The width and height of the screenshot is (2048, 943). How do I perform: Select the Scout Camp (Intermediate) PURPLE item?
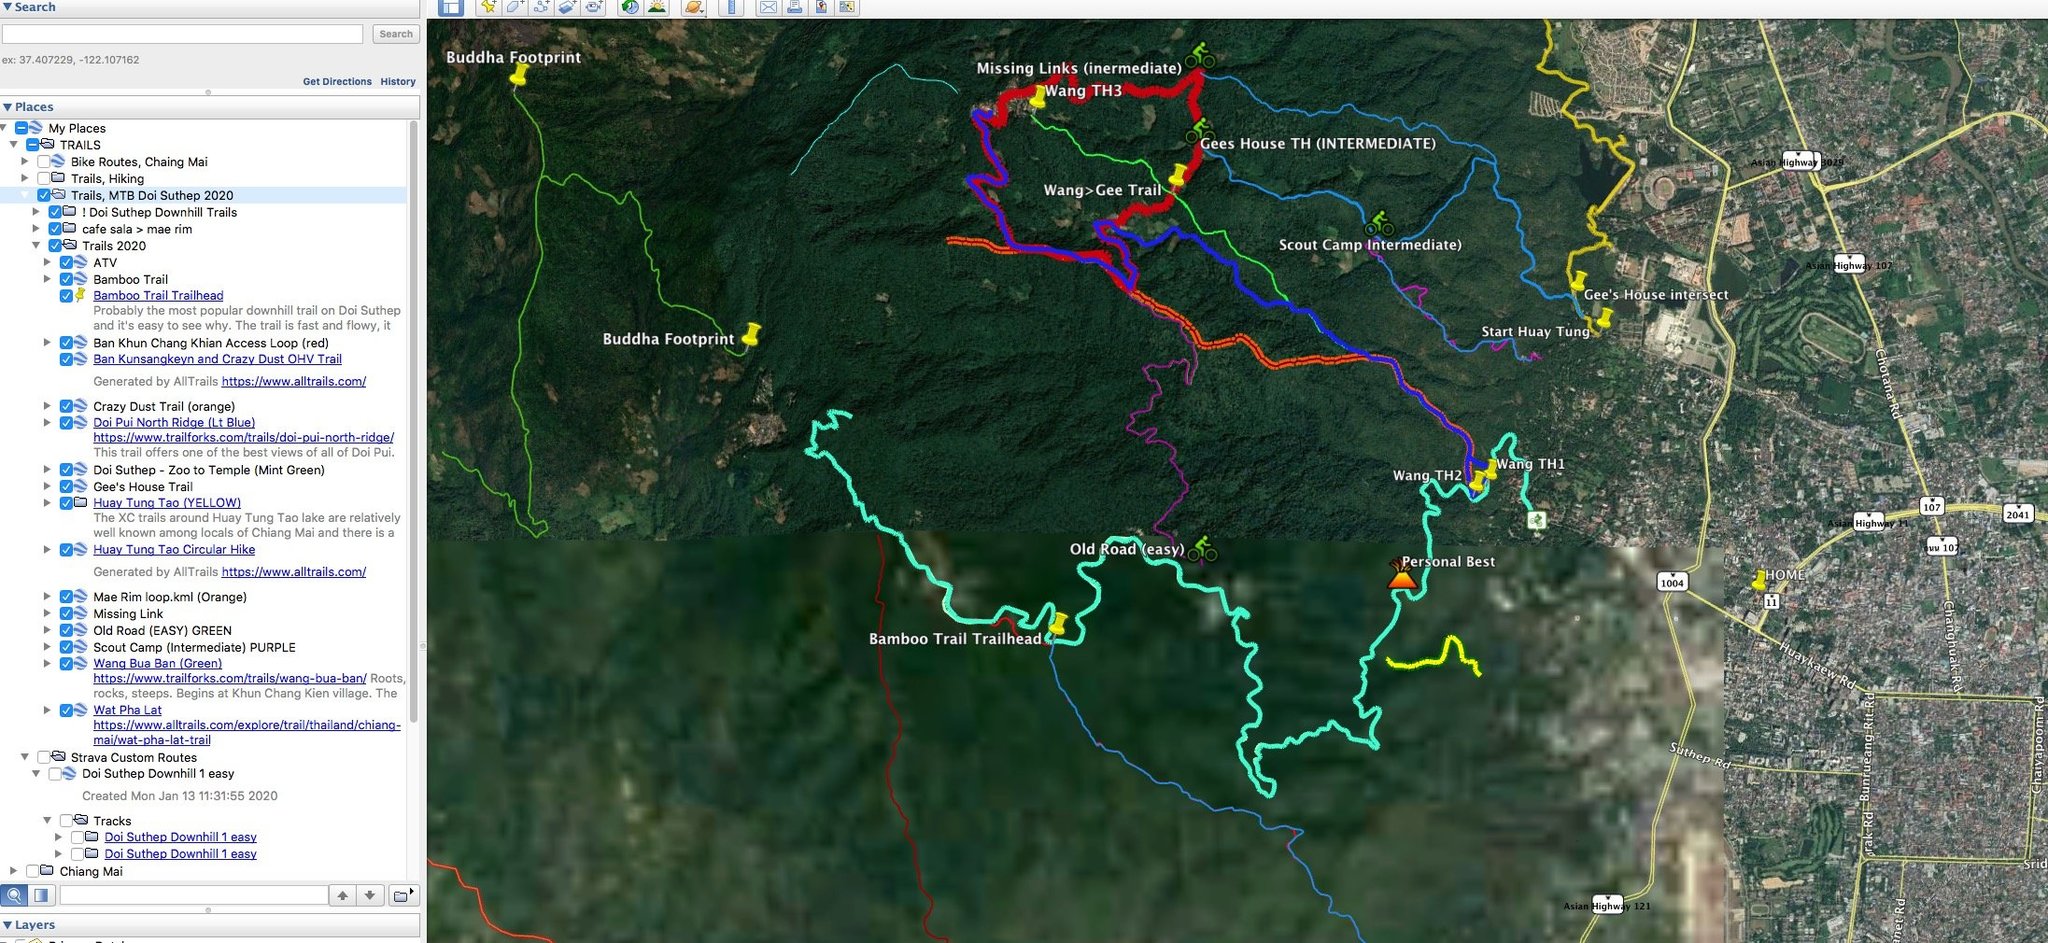(x=194, y=647)
